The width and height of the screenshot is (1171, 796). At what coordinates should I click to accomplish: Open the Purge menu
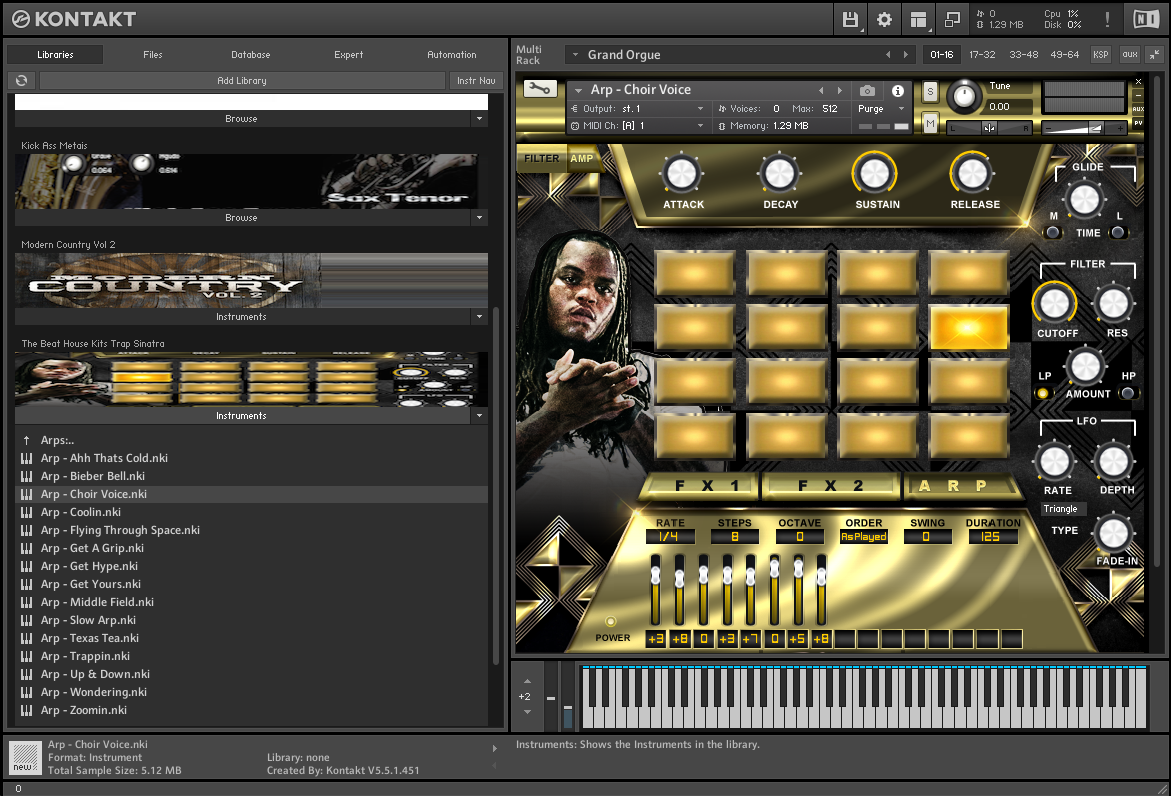point(881,108)
